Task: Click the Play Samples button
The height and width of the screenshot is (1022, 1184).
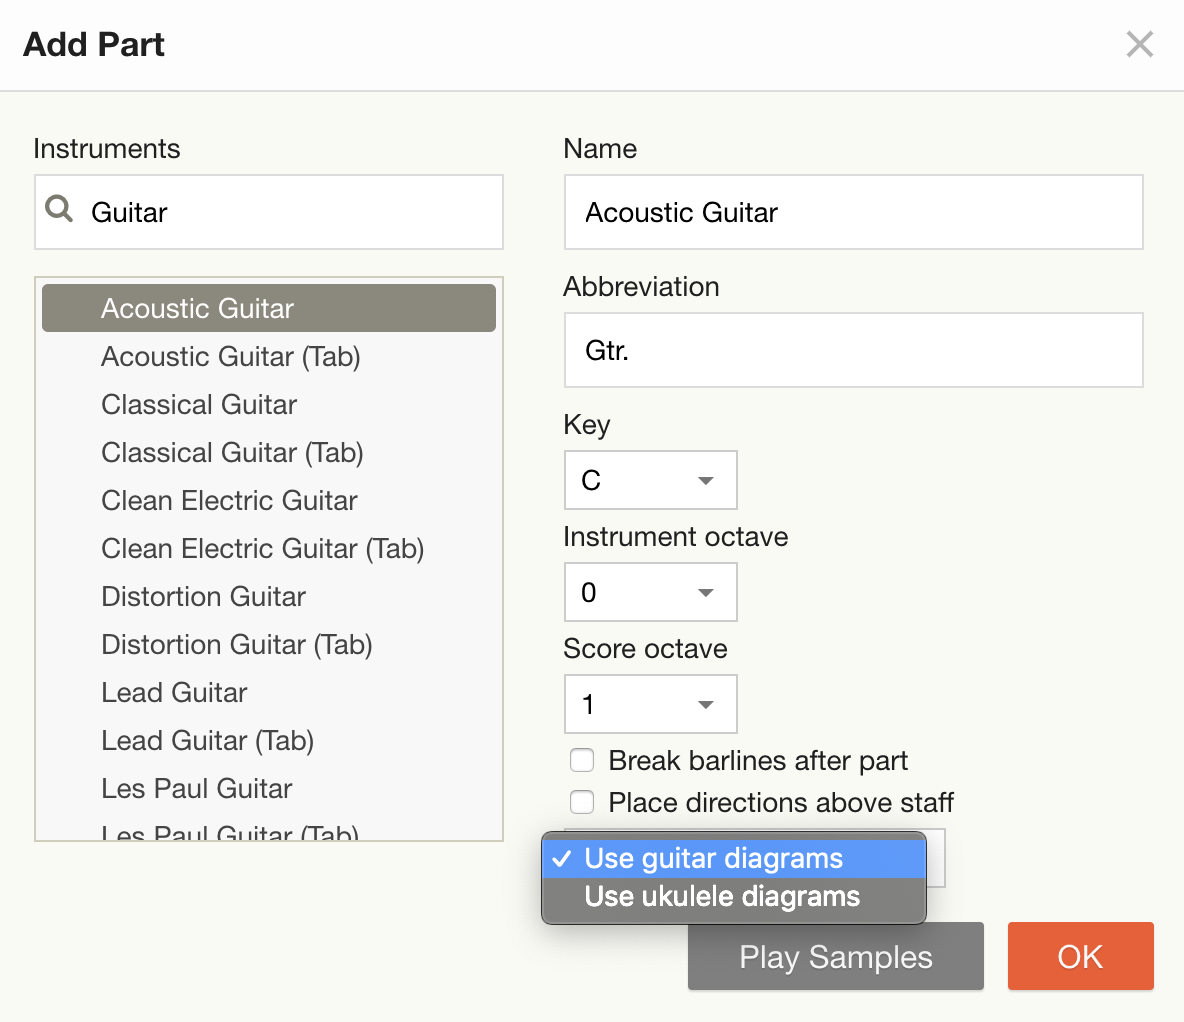Action: coord(835,956)
